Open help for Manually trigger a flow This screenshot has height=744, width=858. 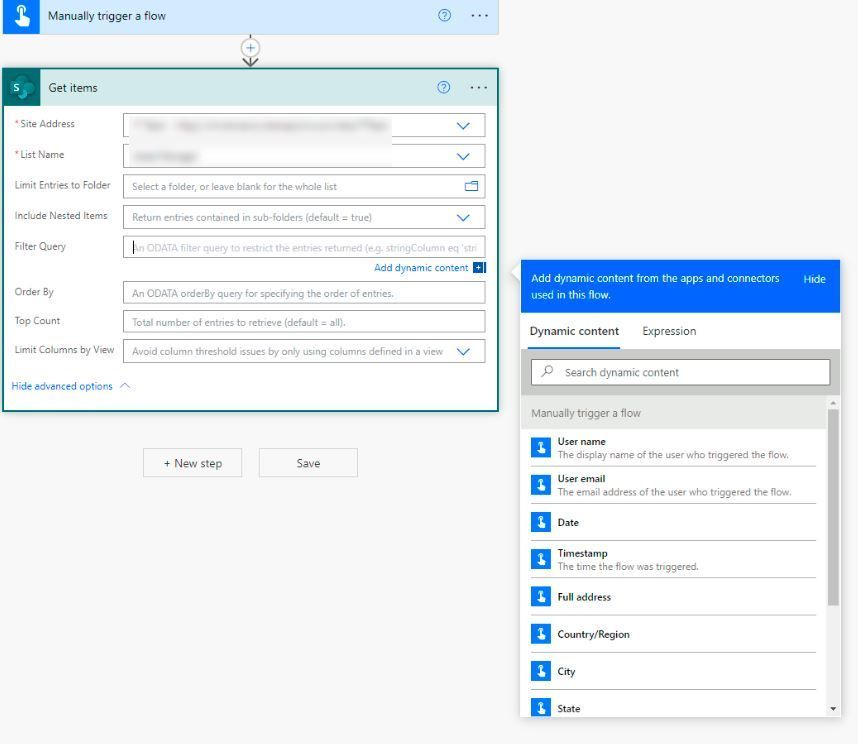(x=444, y=15)
